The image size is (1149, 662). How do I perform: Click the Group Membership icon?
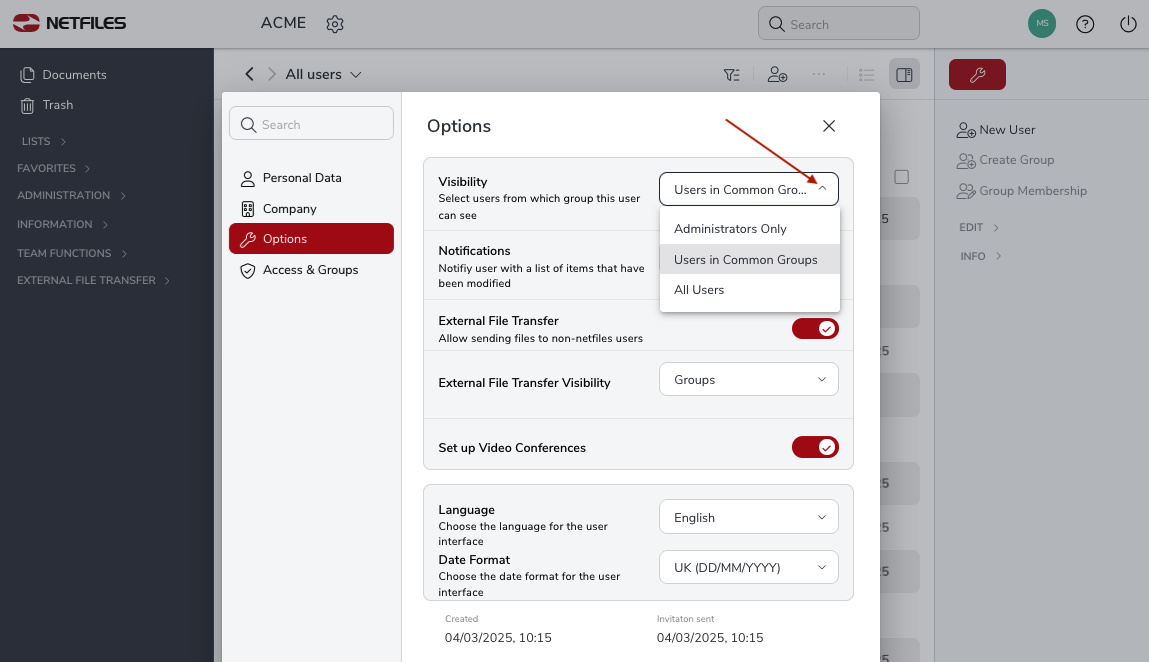[966, 191]
